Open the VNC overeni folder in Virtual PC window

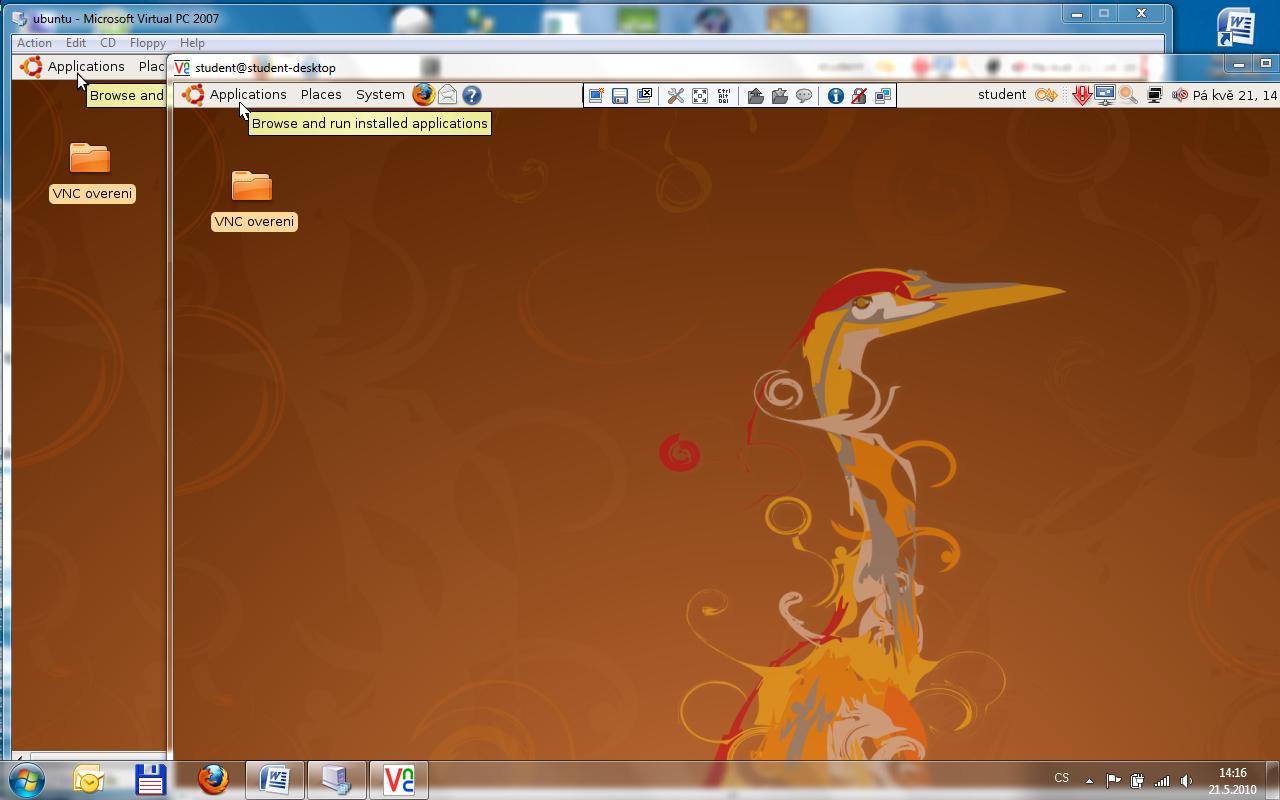(x=91, y=173)
